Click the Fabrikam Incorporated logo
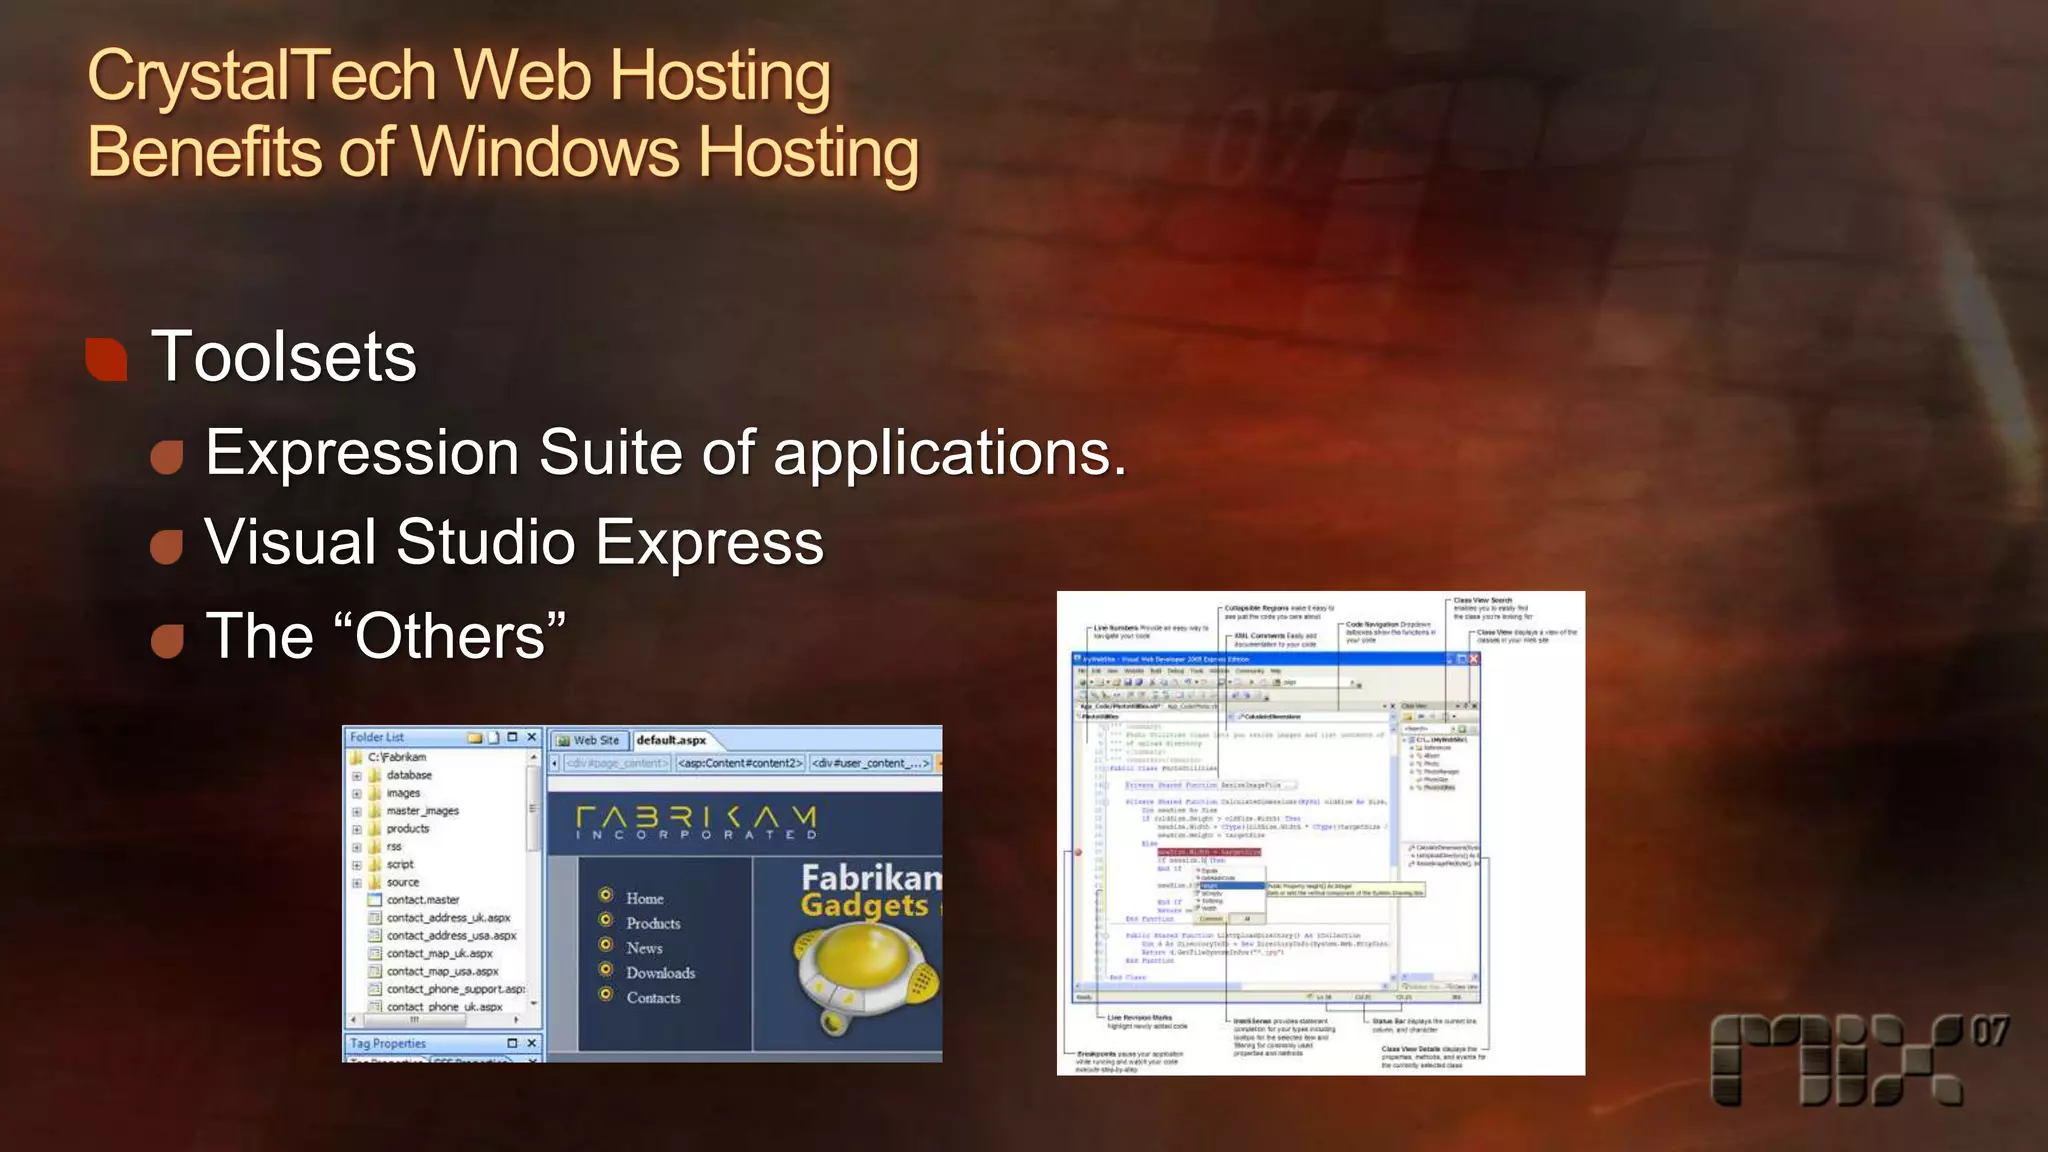 697,823
